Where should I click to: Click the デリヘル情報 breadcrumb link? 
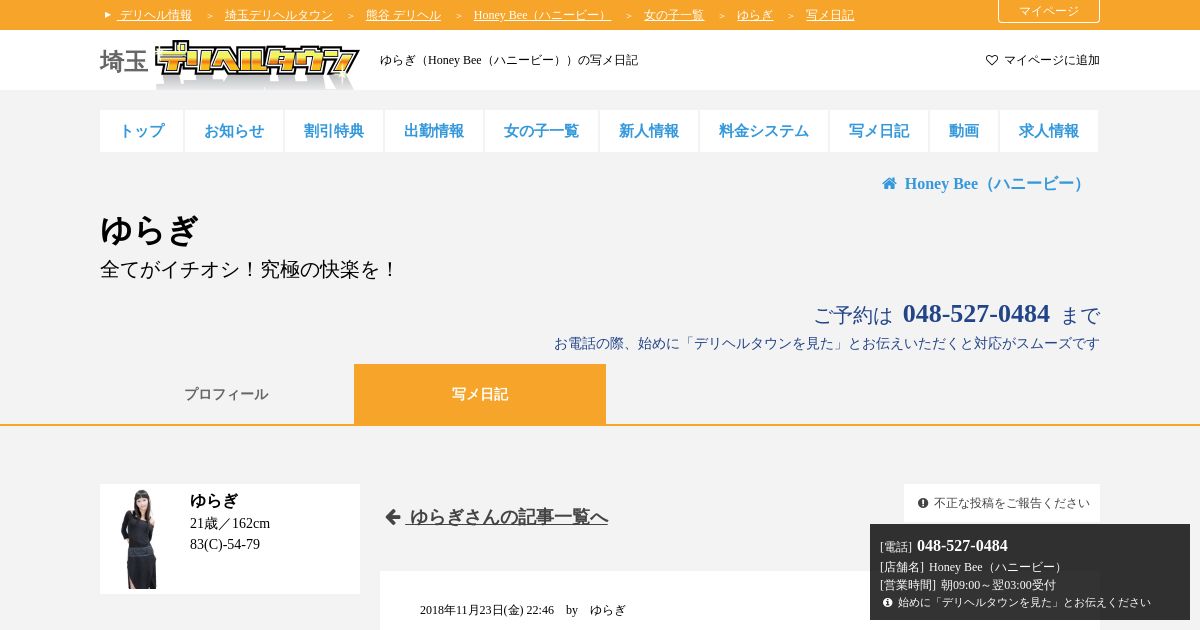click(x=154, y=15)
